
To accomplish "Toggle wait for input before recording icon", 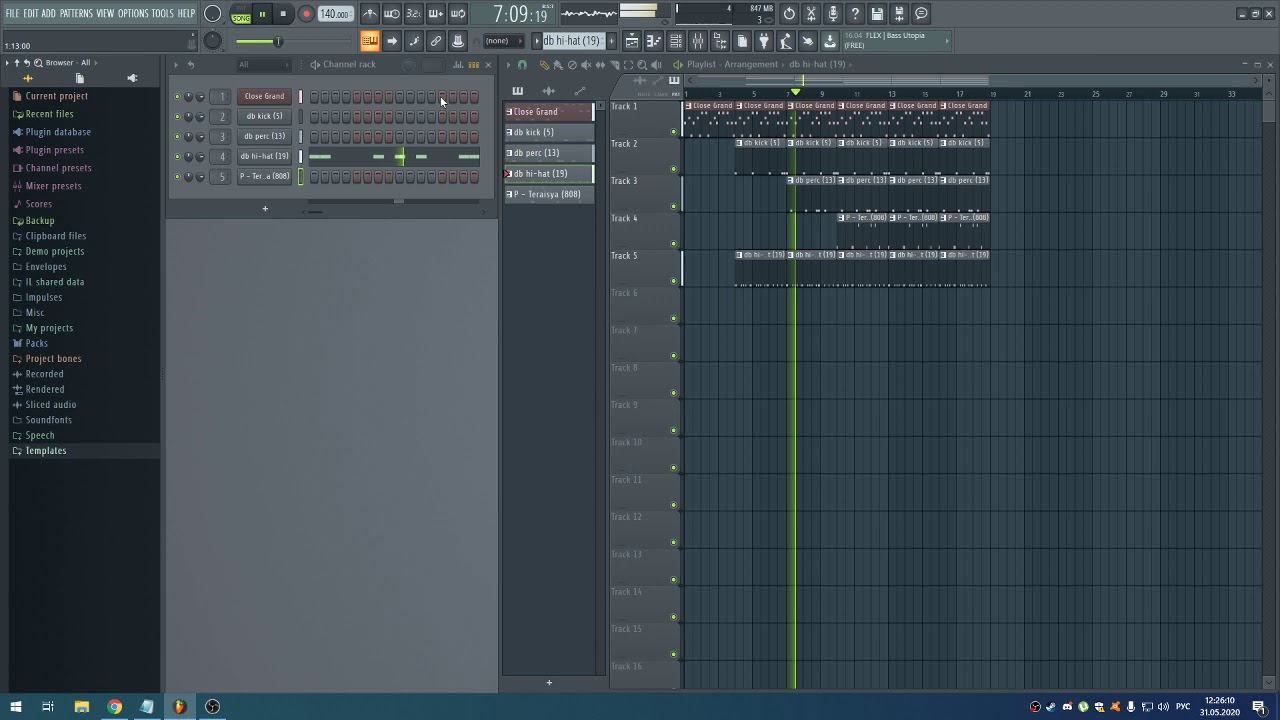I will point(392,14).
